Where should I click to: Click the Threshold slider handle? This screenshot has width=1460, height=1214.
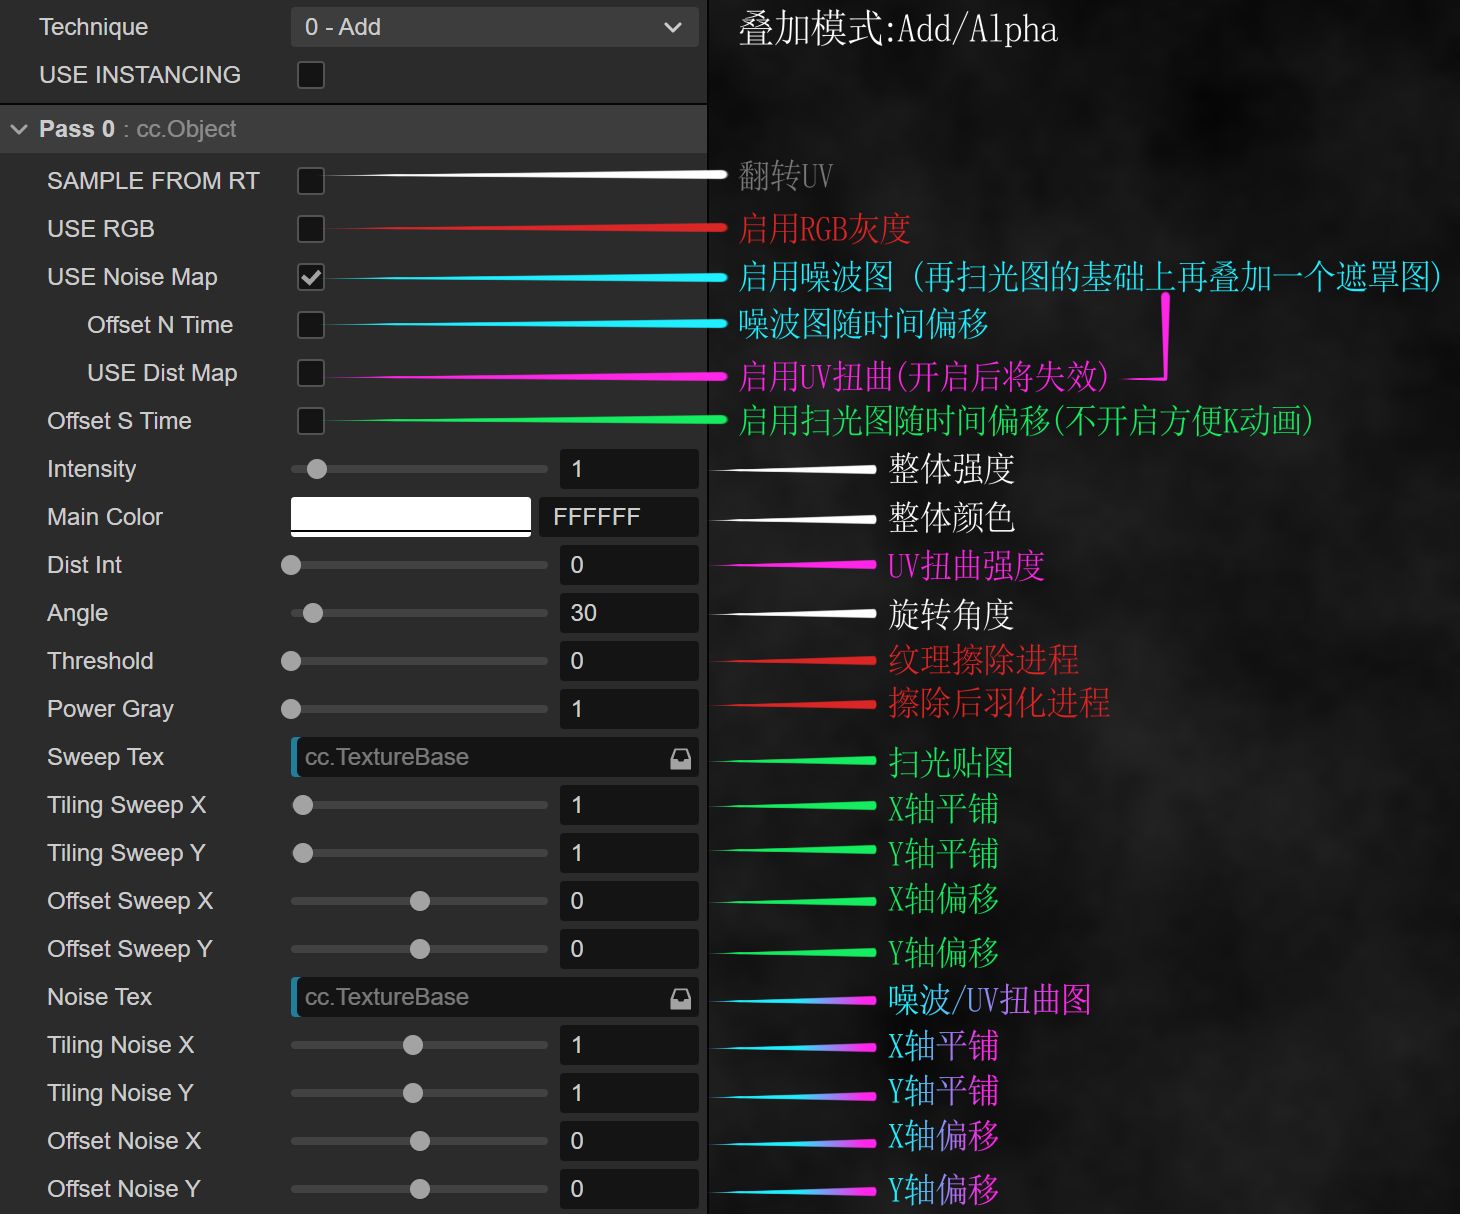(291, 661)
